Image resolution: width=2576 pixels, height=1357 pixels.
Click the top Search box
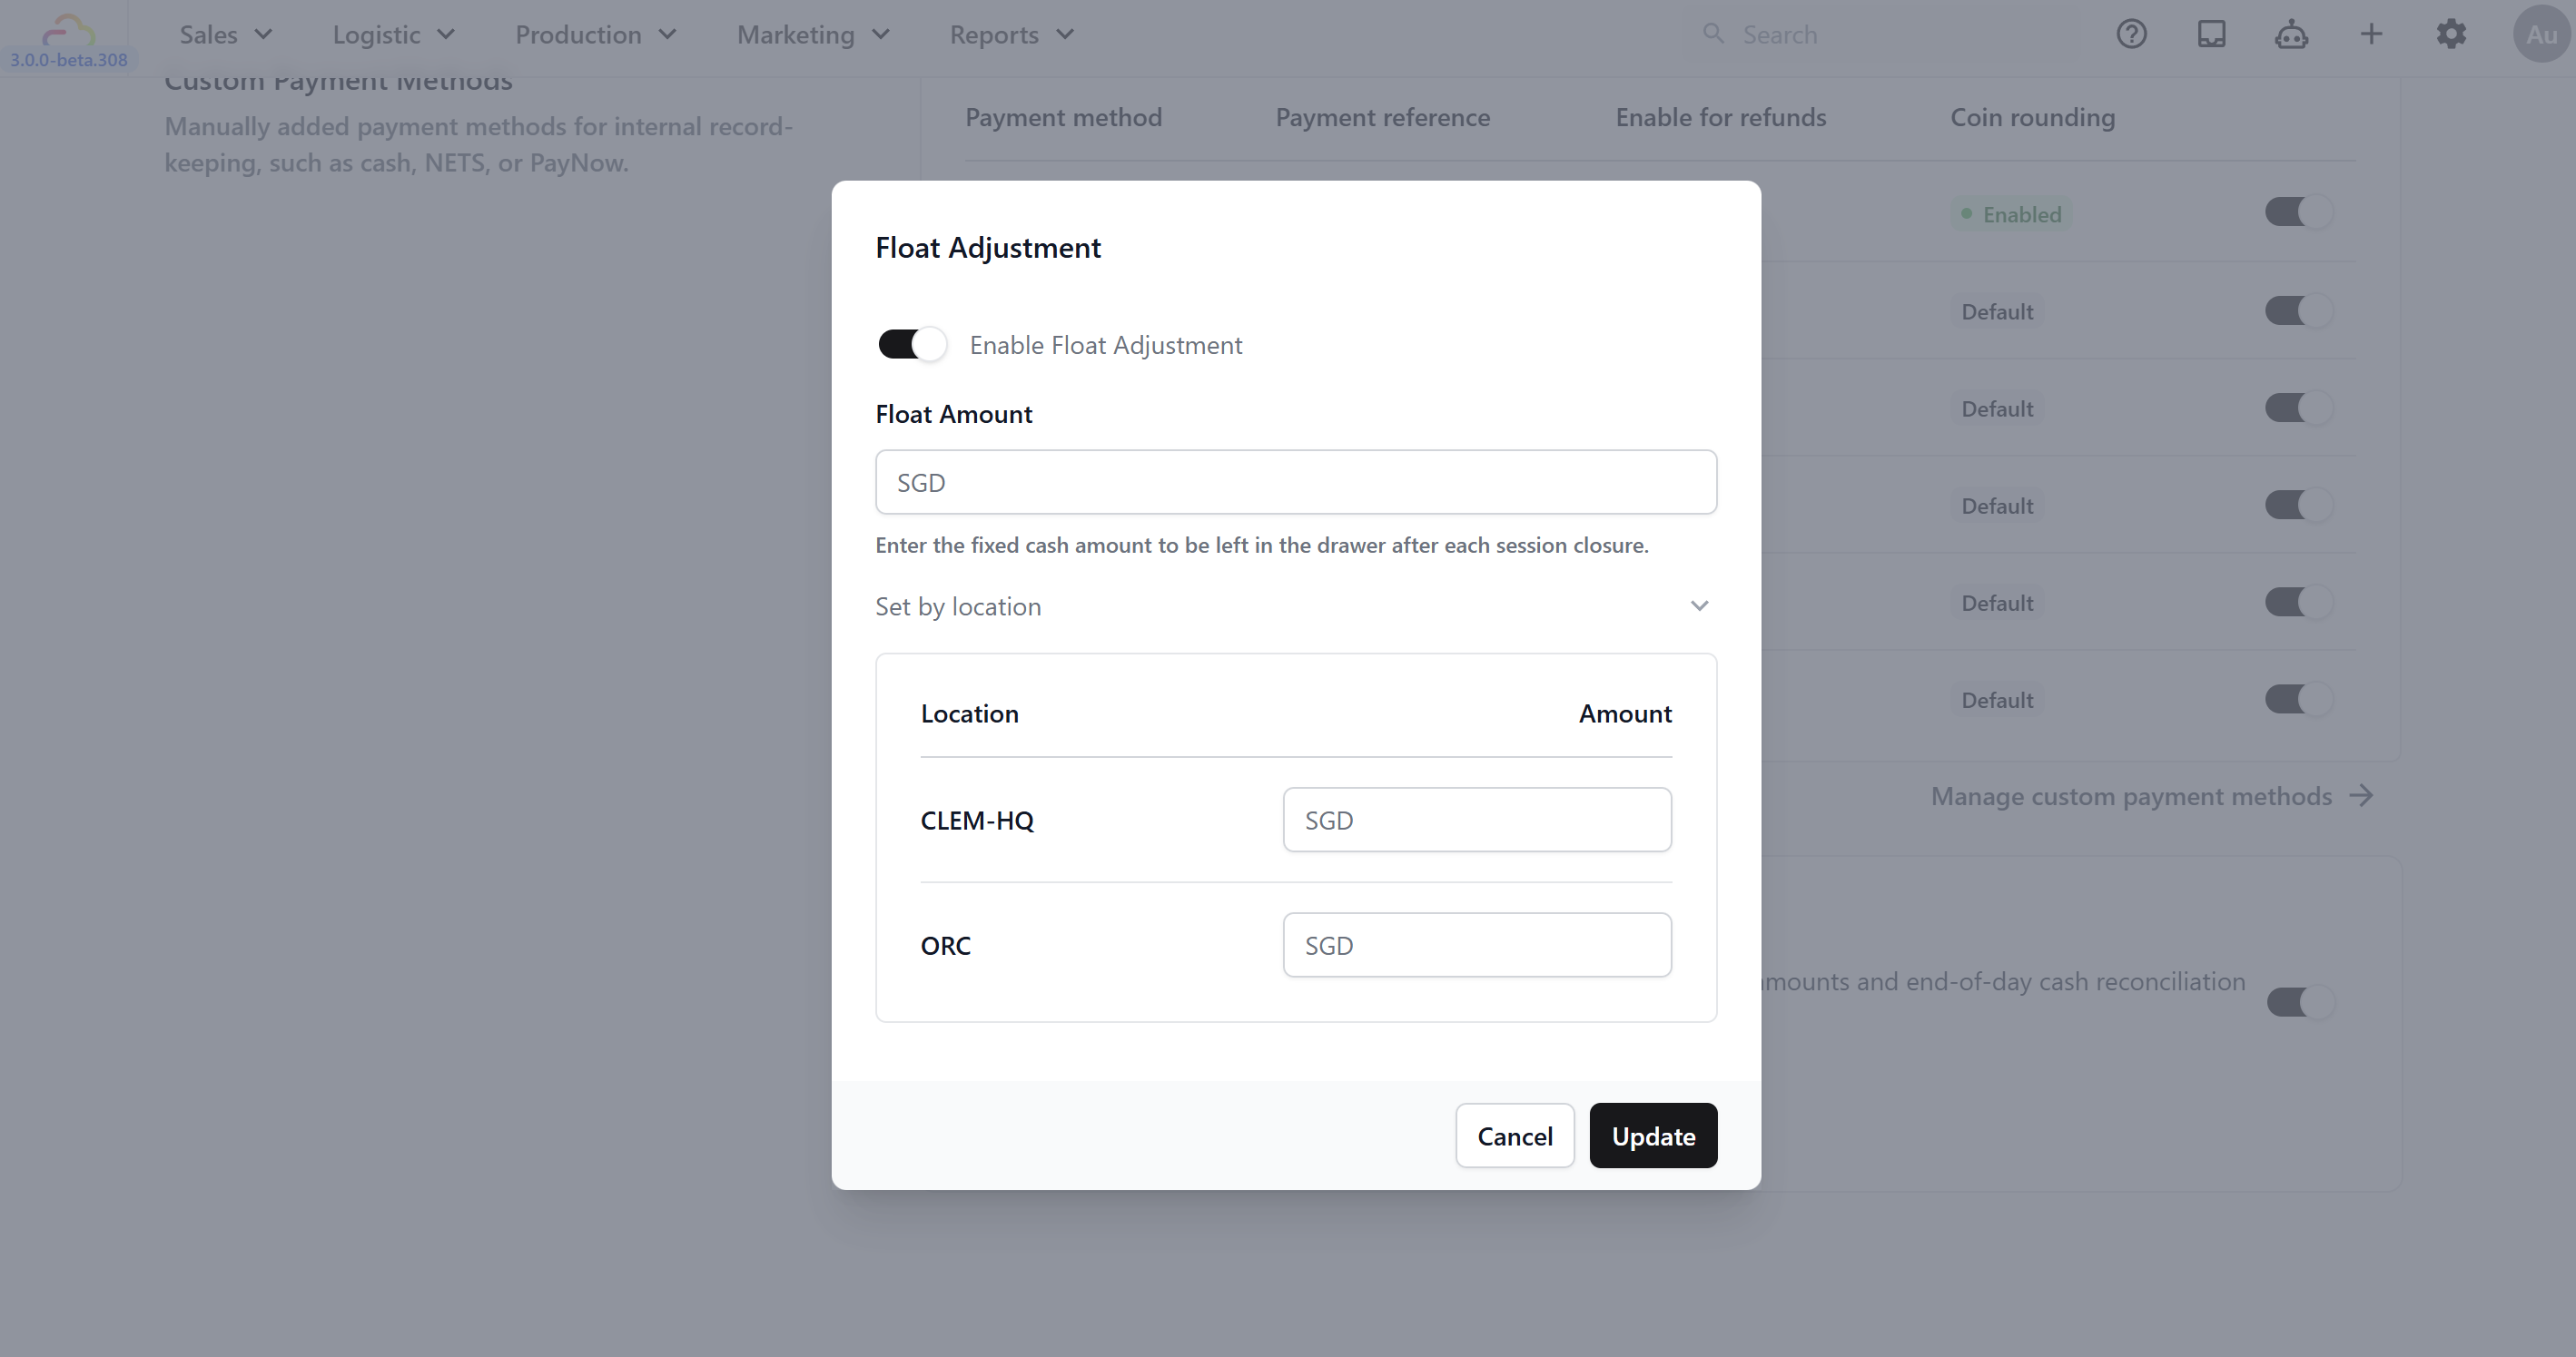pyautogui.click(x=1890, y=34)
